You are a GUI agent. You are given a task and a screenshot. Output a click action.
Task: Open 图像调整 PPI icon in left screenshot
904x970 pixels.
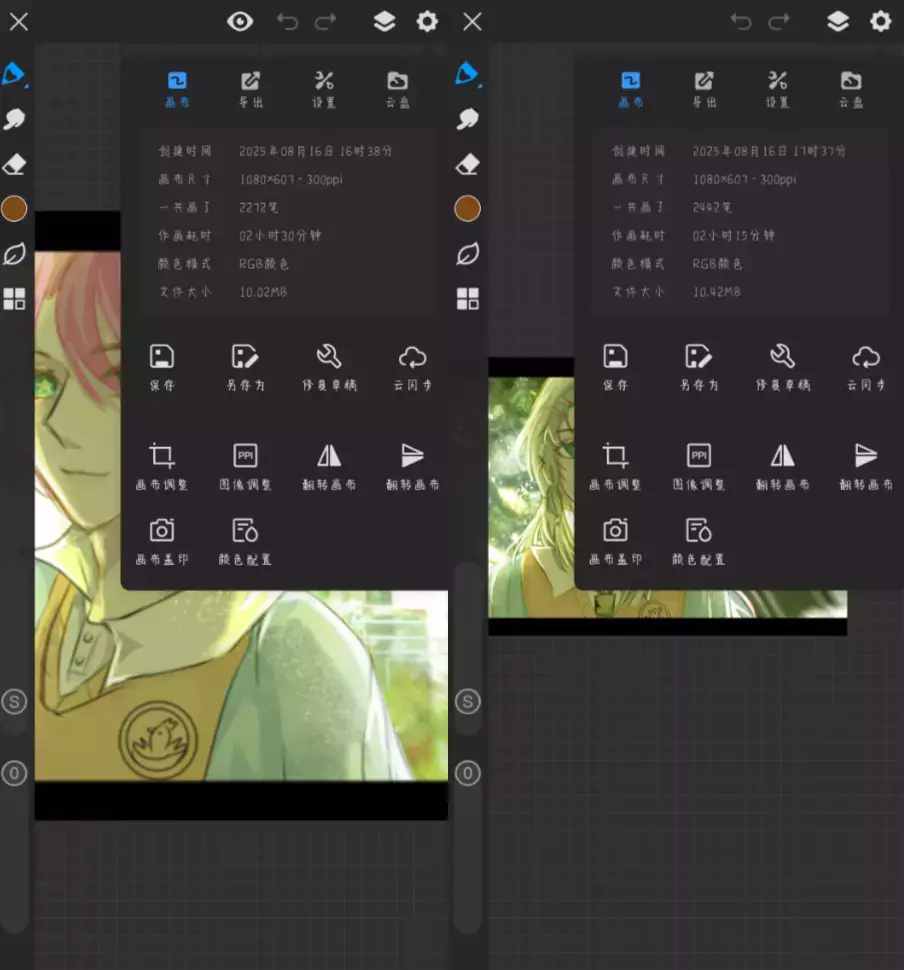click(x=246, y=467)
